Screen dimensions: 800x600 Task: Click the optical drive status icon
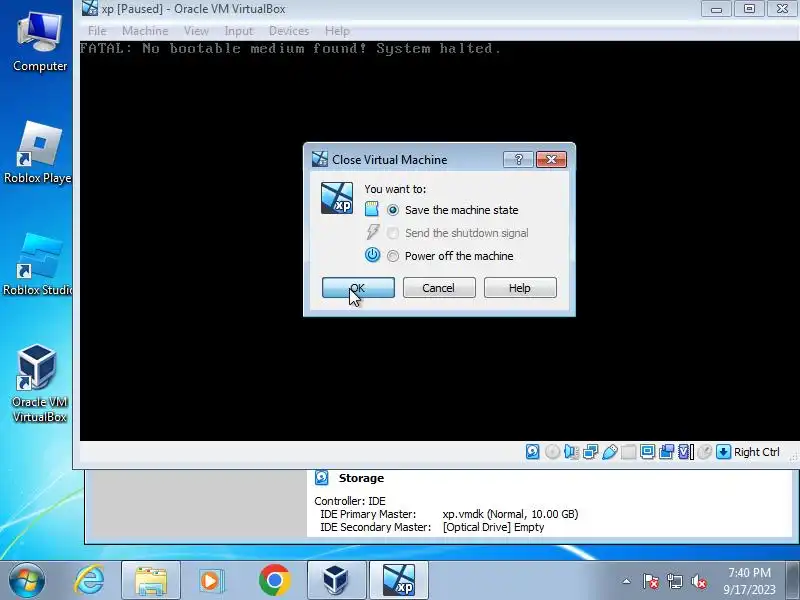coord(552,452)
